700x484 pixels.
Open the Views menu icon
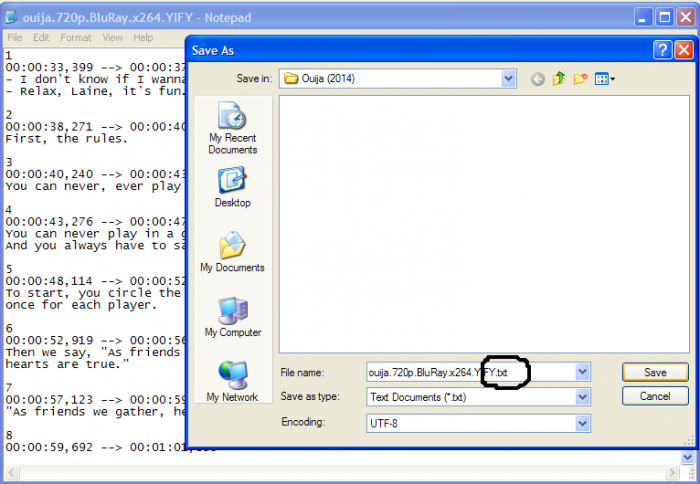tap(604, 79)
